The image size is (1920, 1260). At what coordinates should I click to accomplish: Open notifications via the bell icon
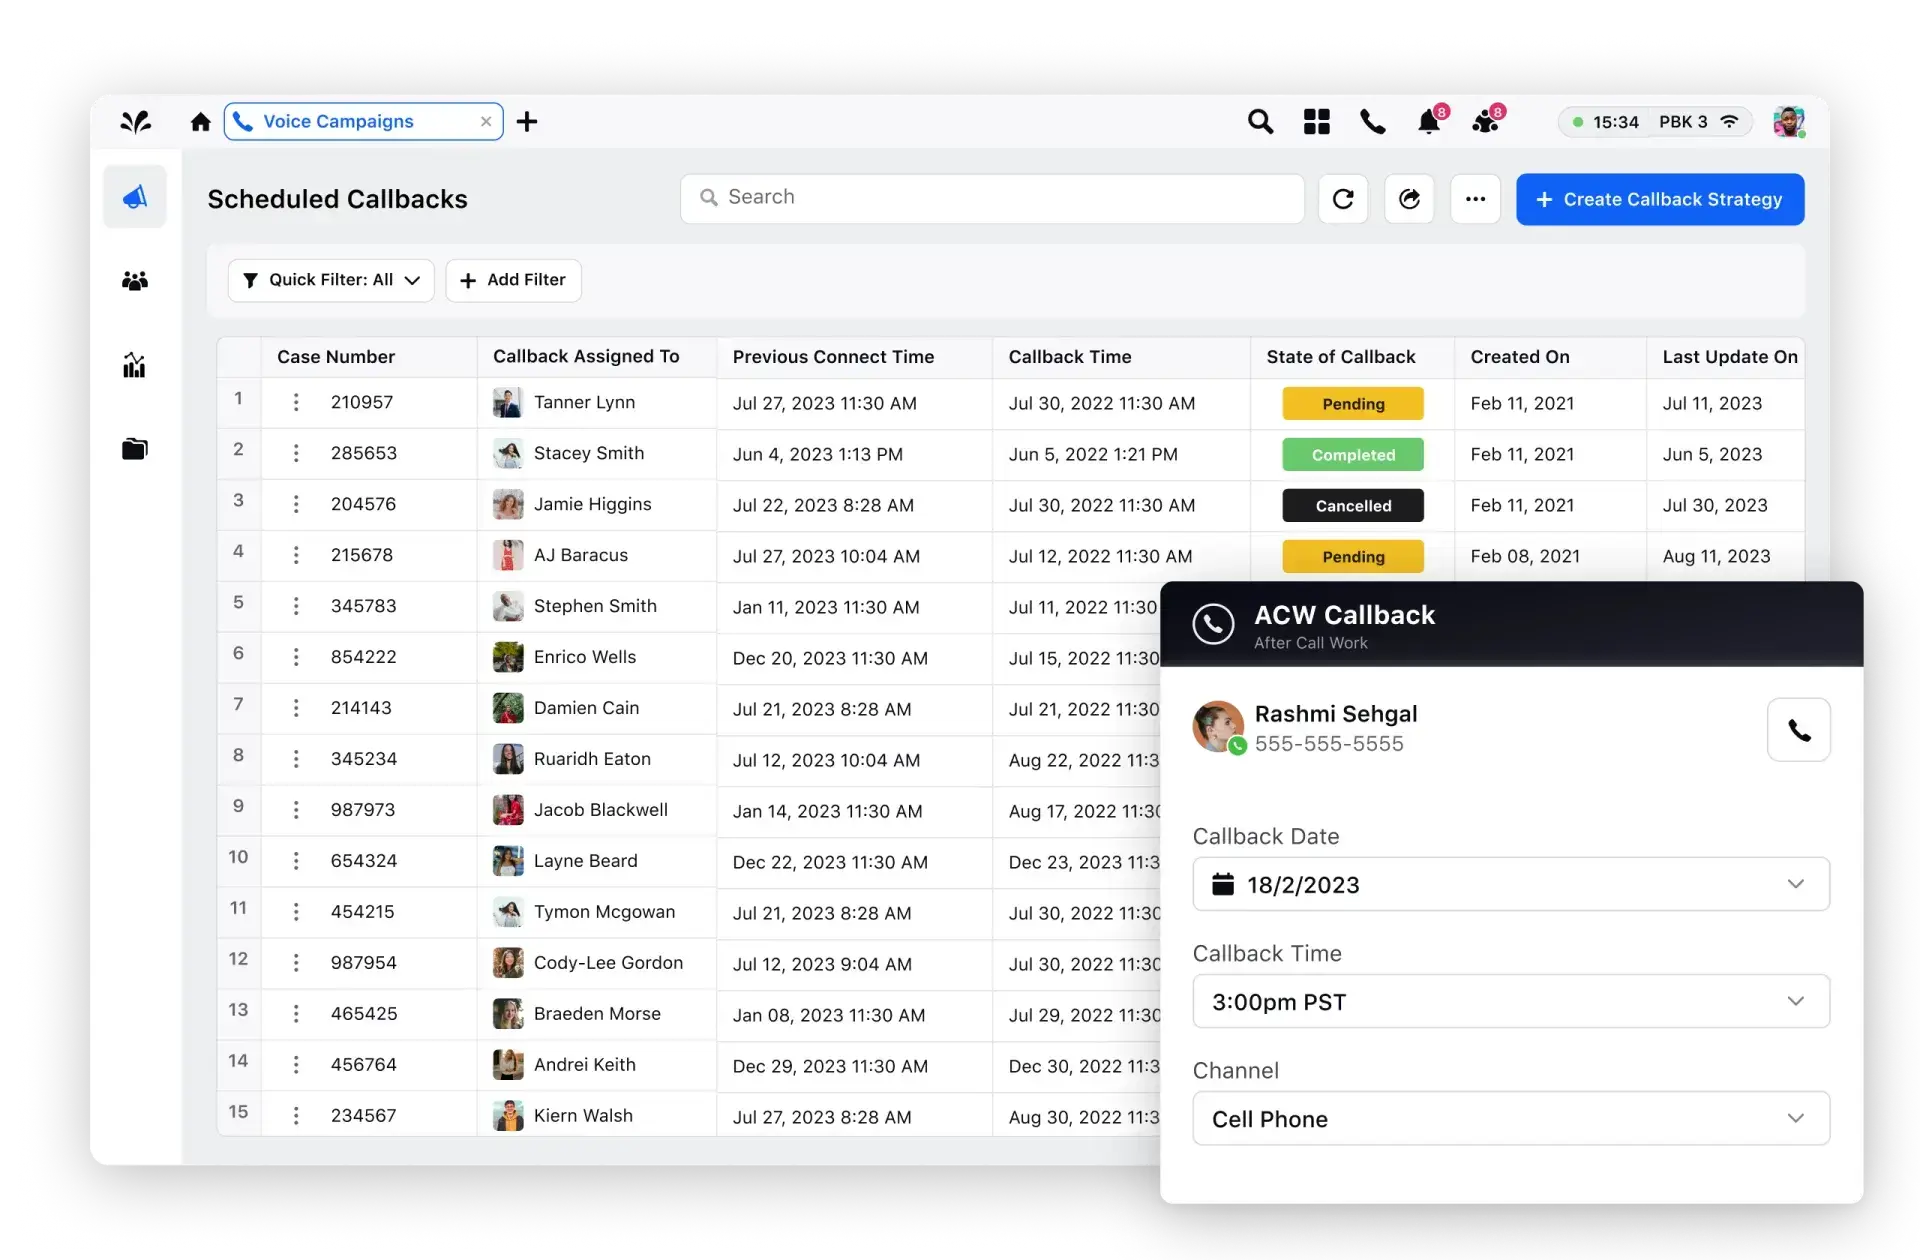(1428, 121)
